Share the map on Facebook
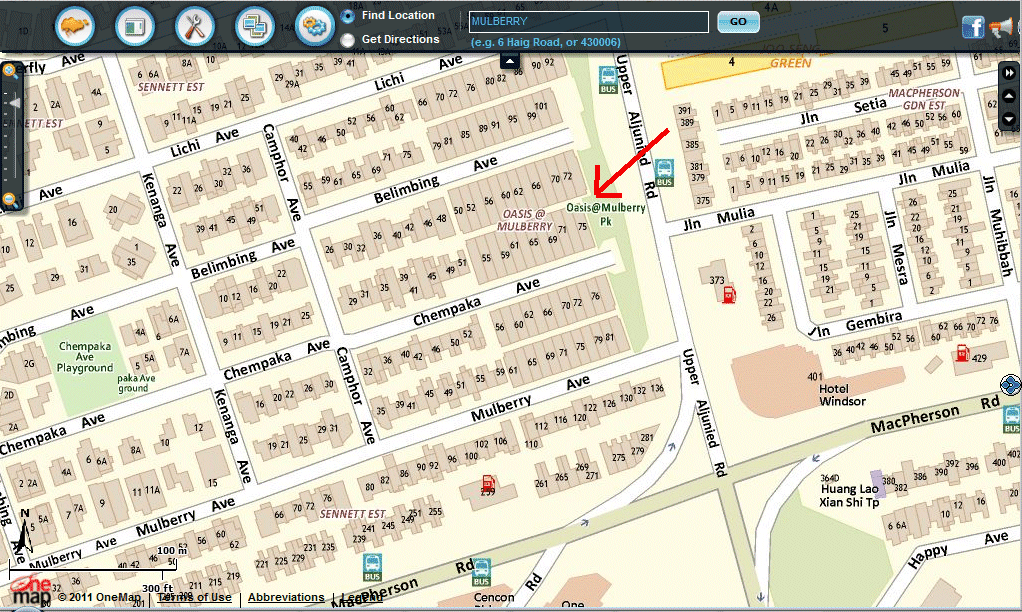Image resolution: width=1022 pixels, height=612 pixels. pos(972,28)
